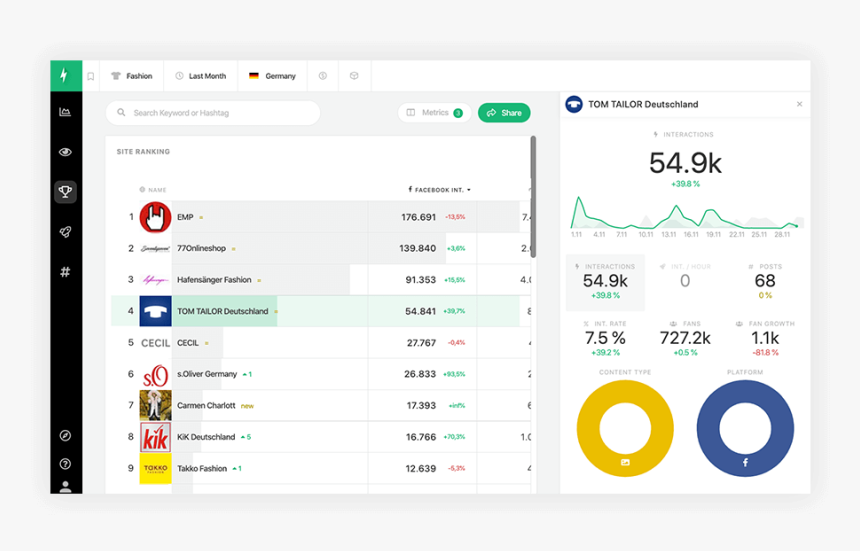The width and height of the screenshot is (860, 551).
Task: Open the eye monitoring sidebar icon
Action: click(x=65, y=152)
